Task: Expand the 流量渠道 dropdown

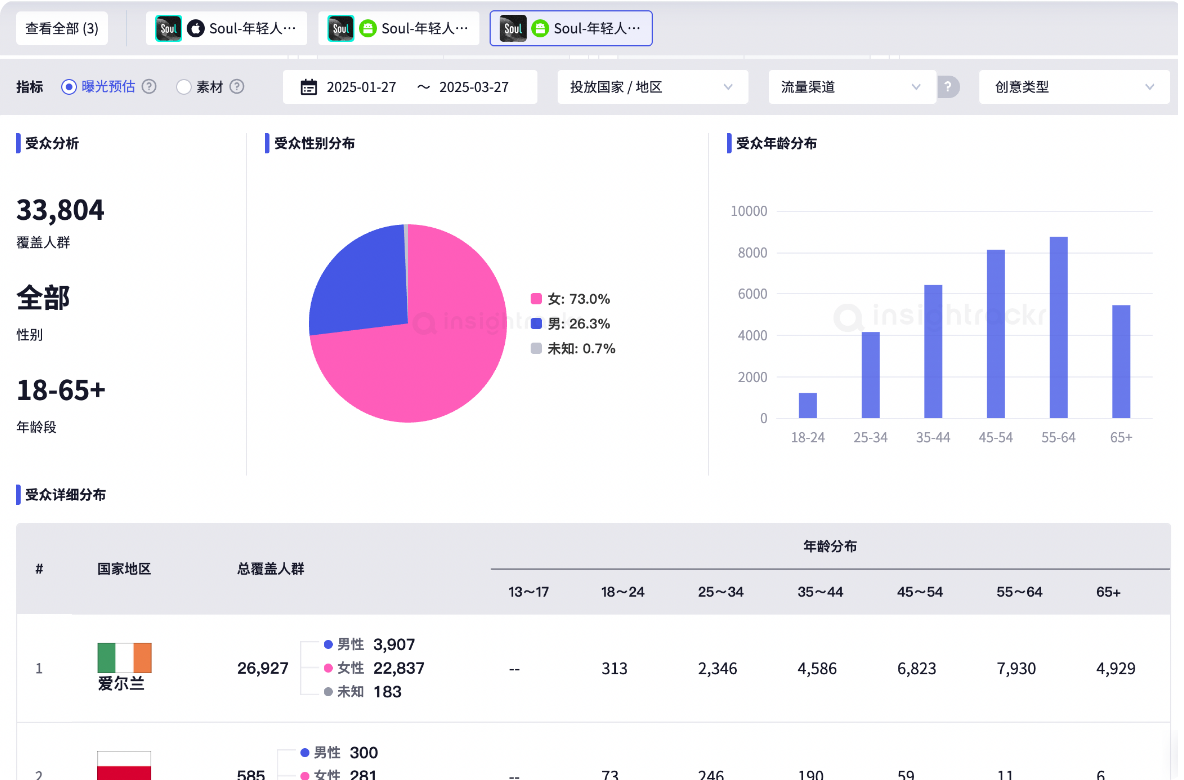Action: (x=853, y=87)
